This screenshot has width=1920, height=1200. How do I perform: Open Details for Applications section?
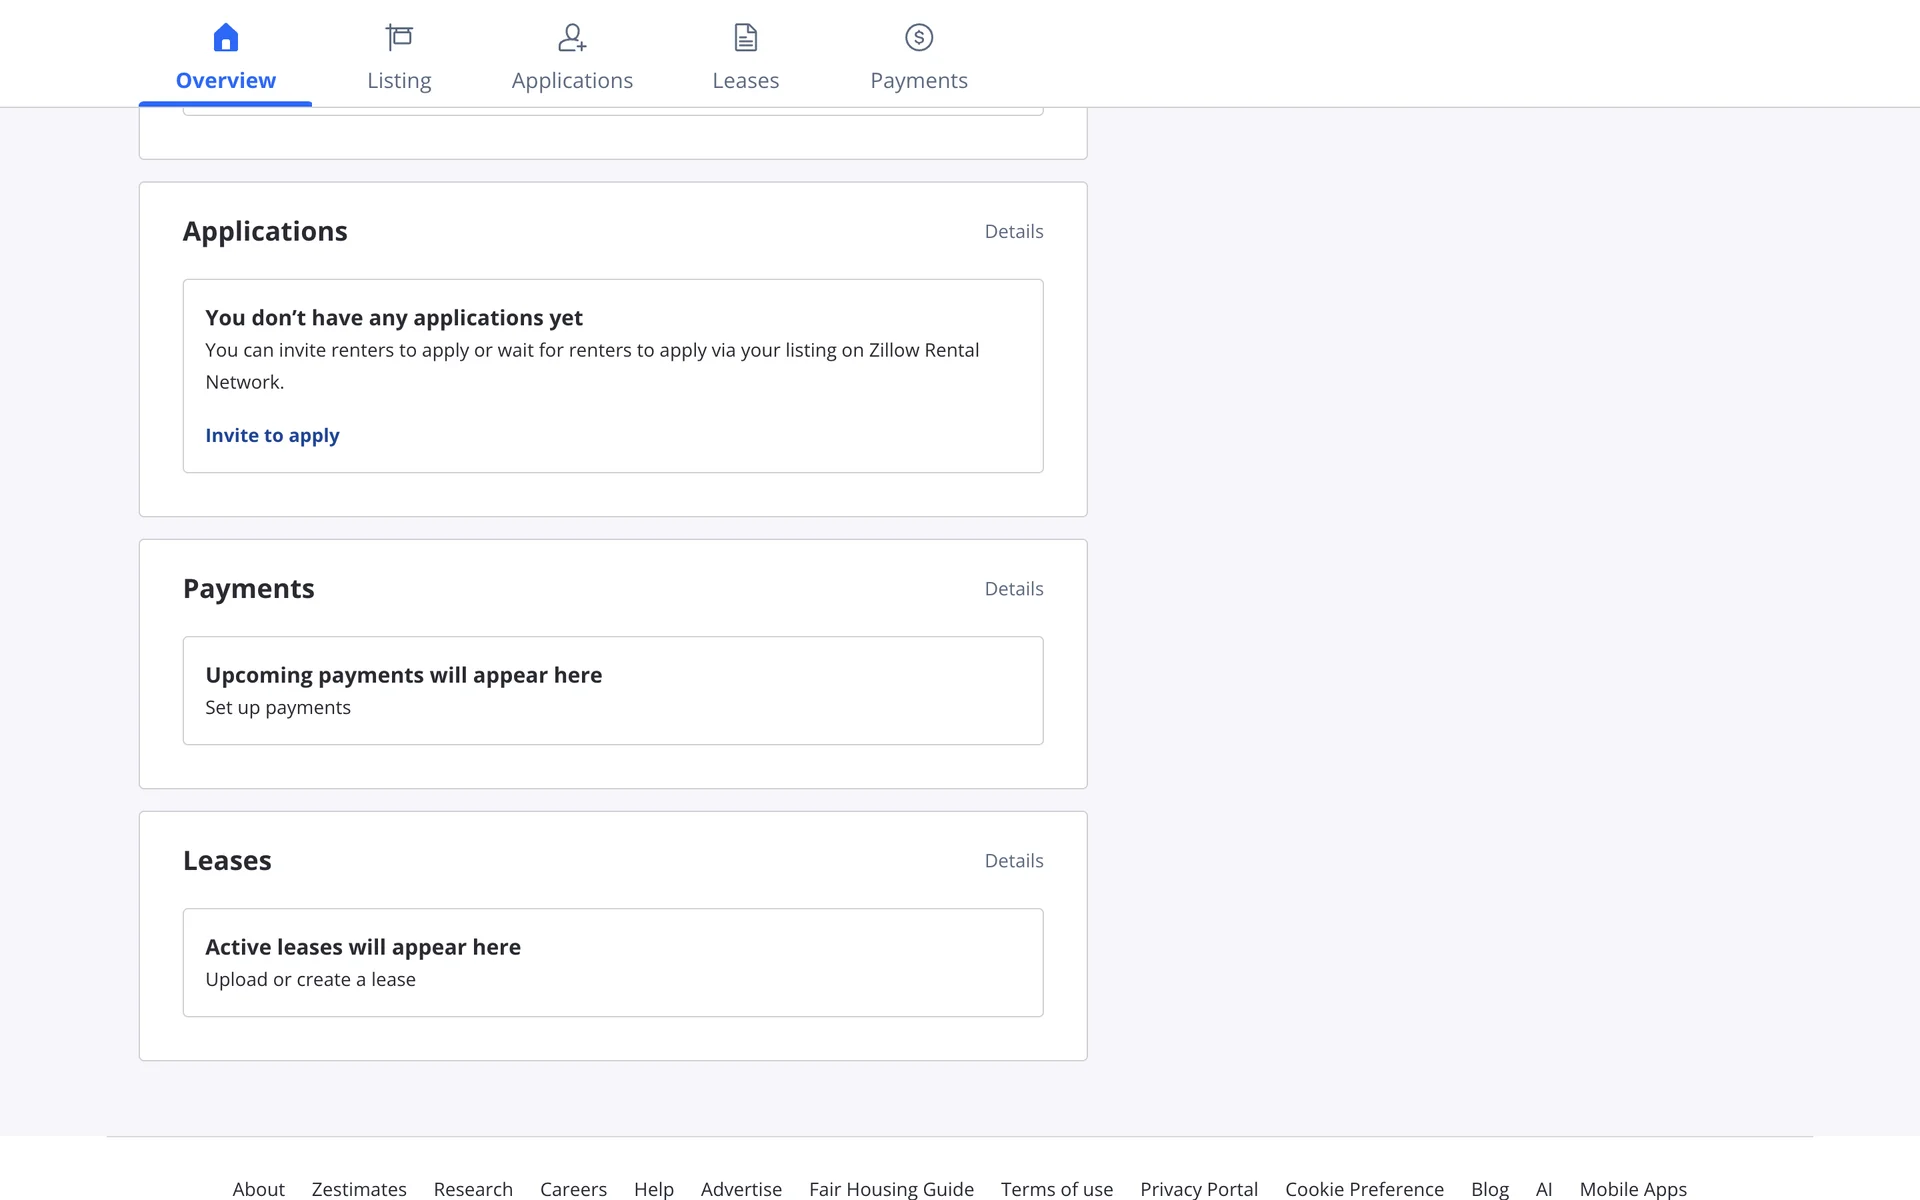1013,231
